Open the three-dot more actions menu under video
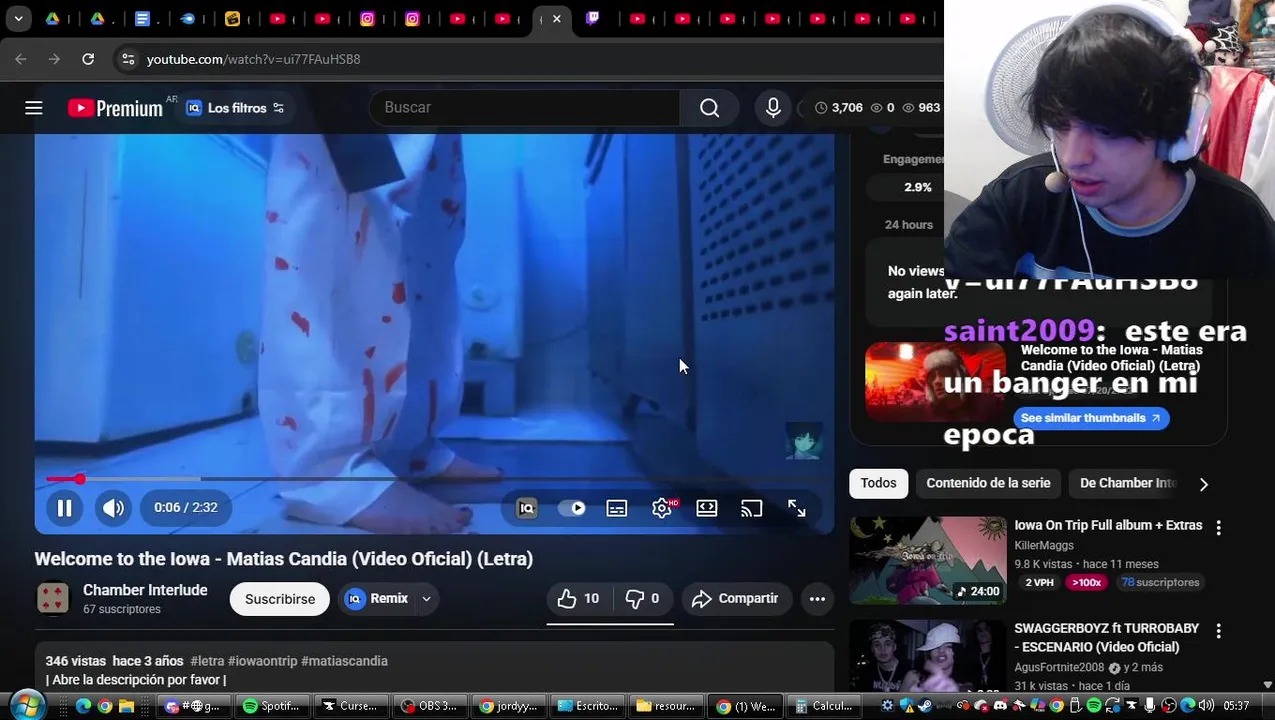Viewport: 1275px width, 720px height. (x=817, y=599)
